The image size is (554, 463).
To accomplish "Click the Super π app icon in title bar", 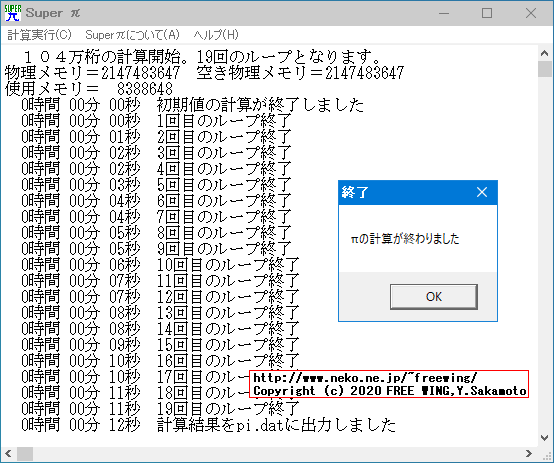I will click(x=13, y=13).
